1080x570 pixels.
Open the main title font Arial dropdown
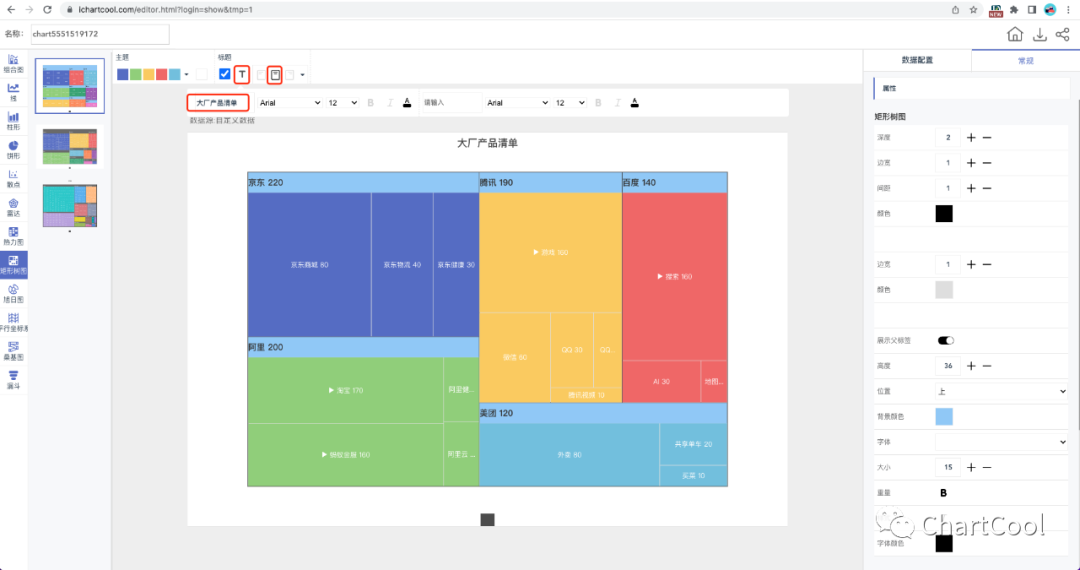pyautogui.click(x=290, y=103)
